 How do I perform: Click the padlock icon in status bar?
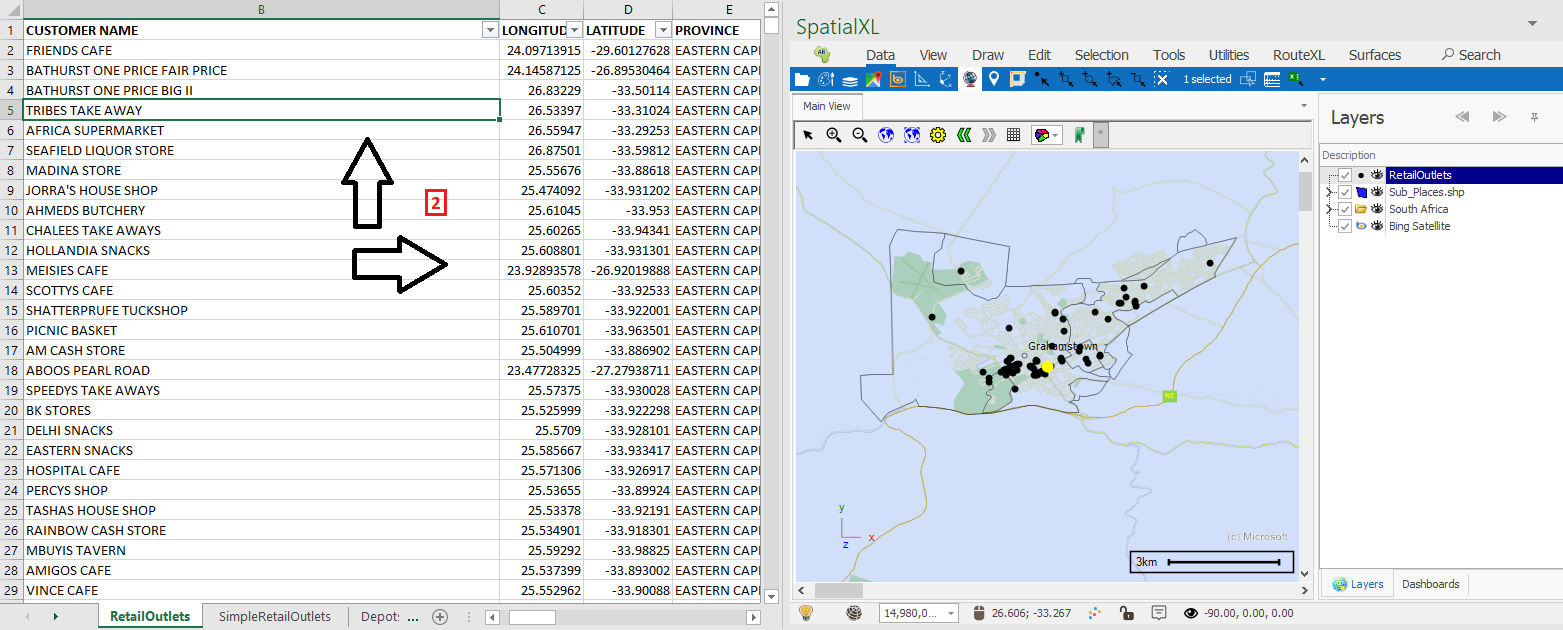click(1126, 613)
